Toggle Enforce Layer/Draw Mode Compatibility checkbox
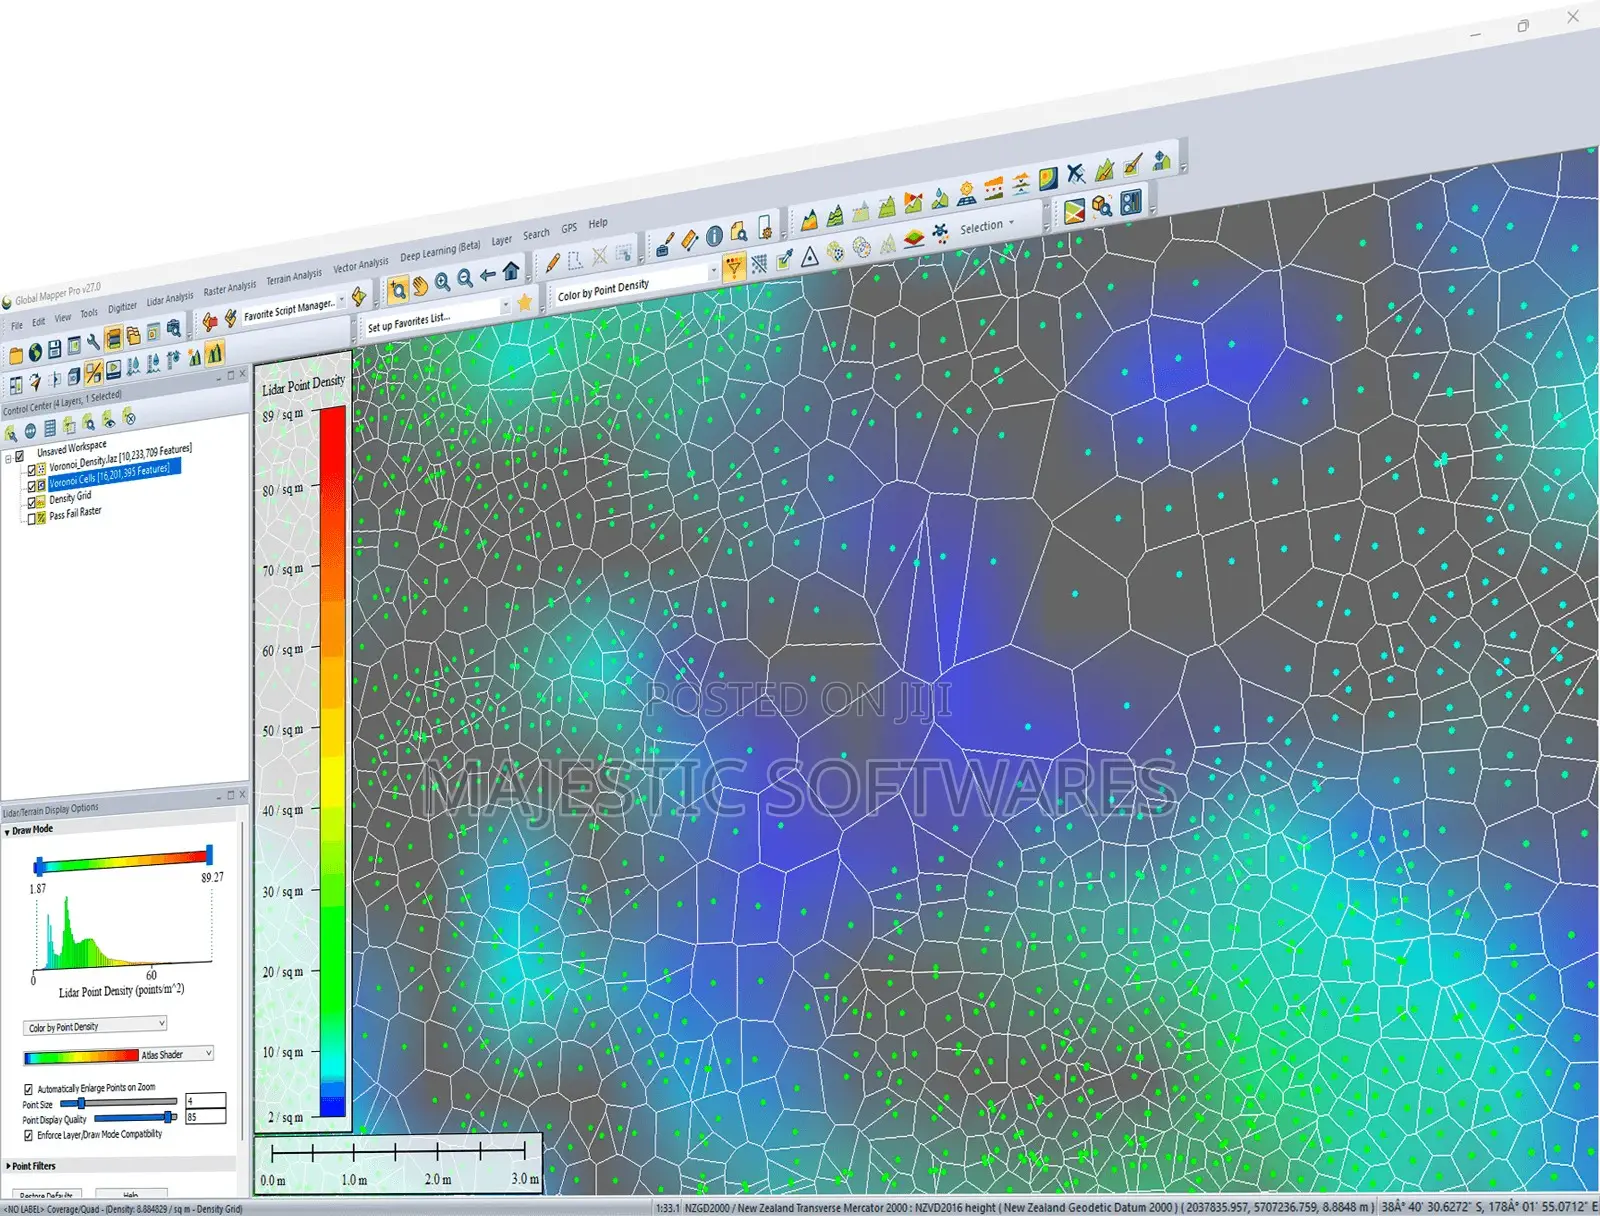This screenshot has height=1216, width=1600. click(28, 1136)
